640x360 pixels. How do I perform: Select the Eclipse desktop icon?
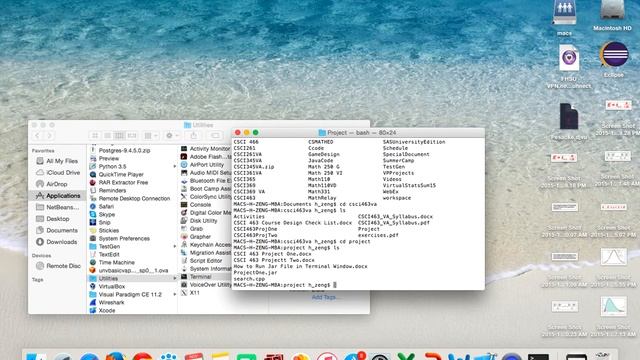(x=614, y=54)
